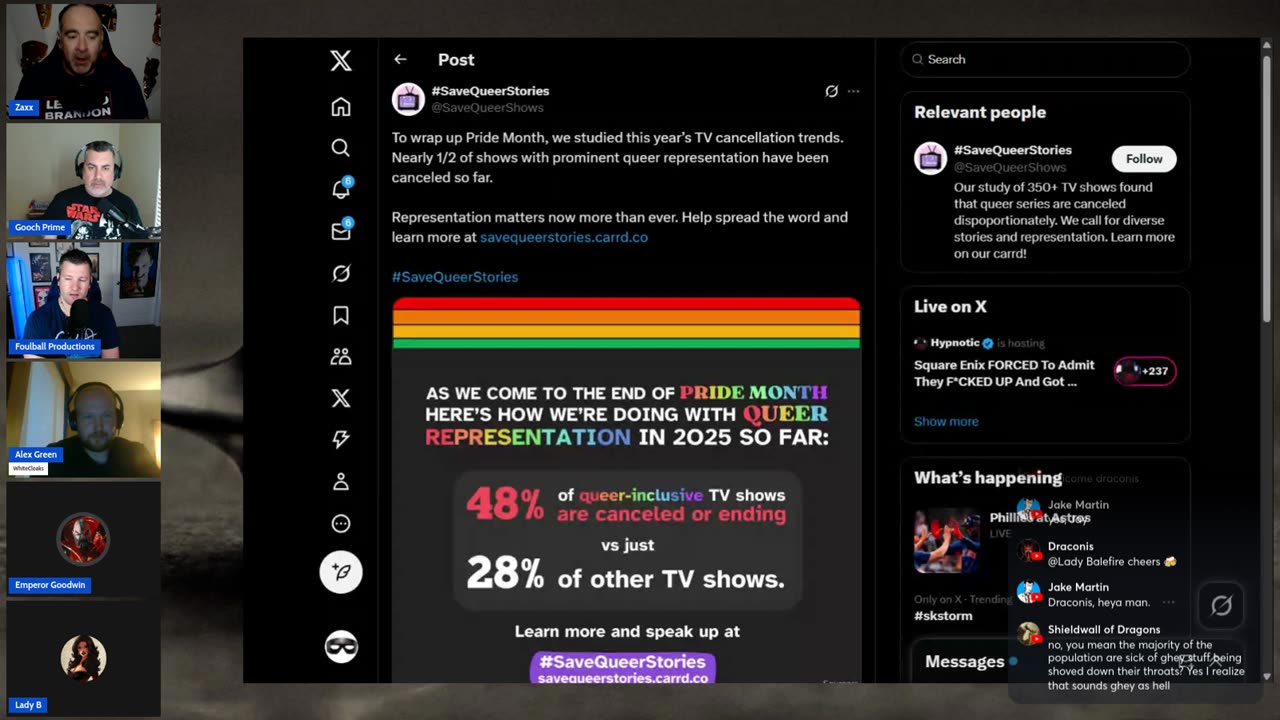This screenshot has width=1280, height=720.
Task: Open #SaveQueerStories avatar in Relevant people
Action: [x=930, y=159]
